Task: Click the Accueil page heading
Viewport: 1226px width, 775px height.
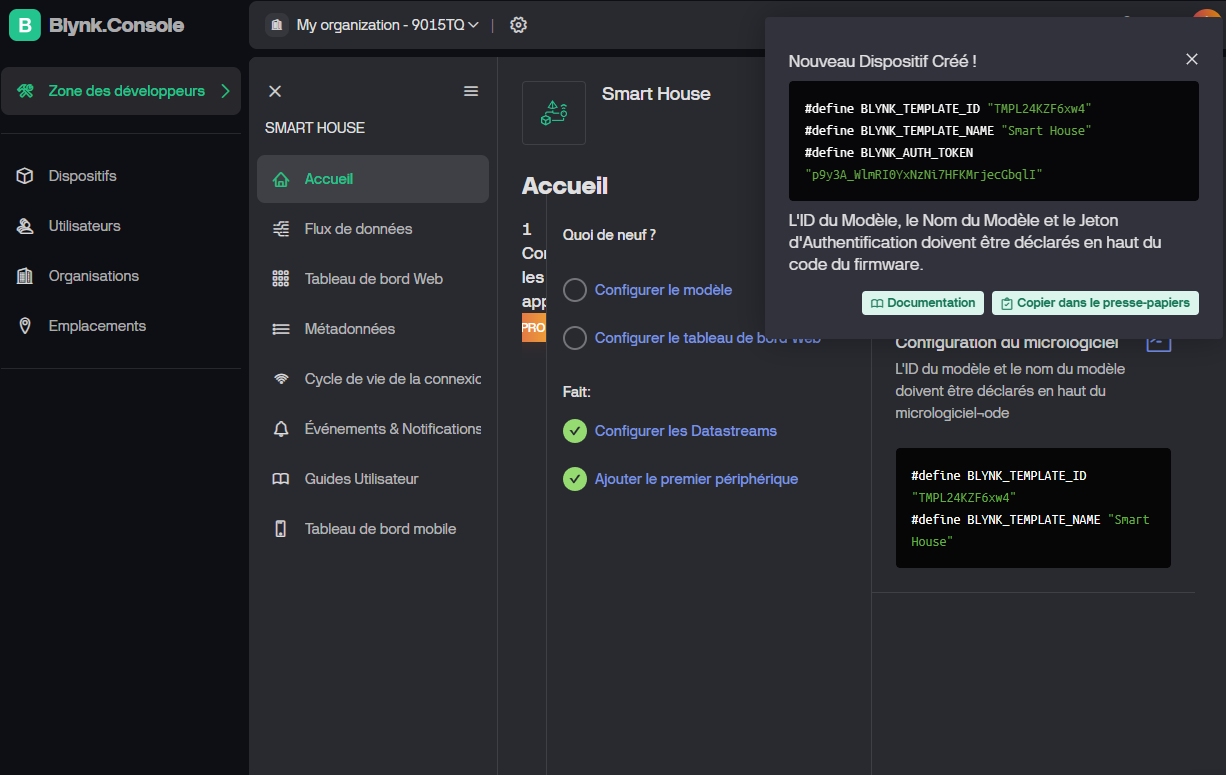Action: (x=565, y=186)
